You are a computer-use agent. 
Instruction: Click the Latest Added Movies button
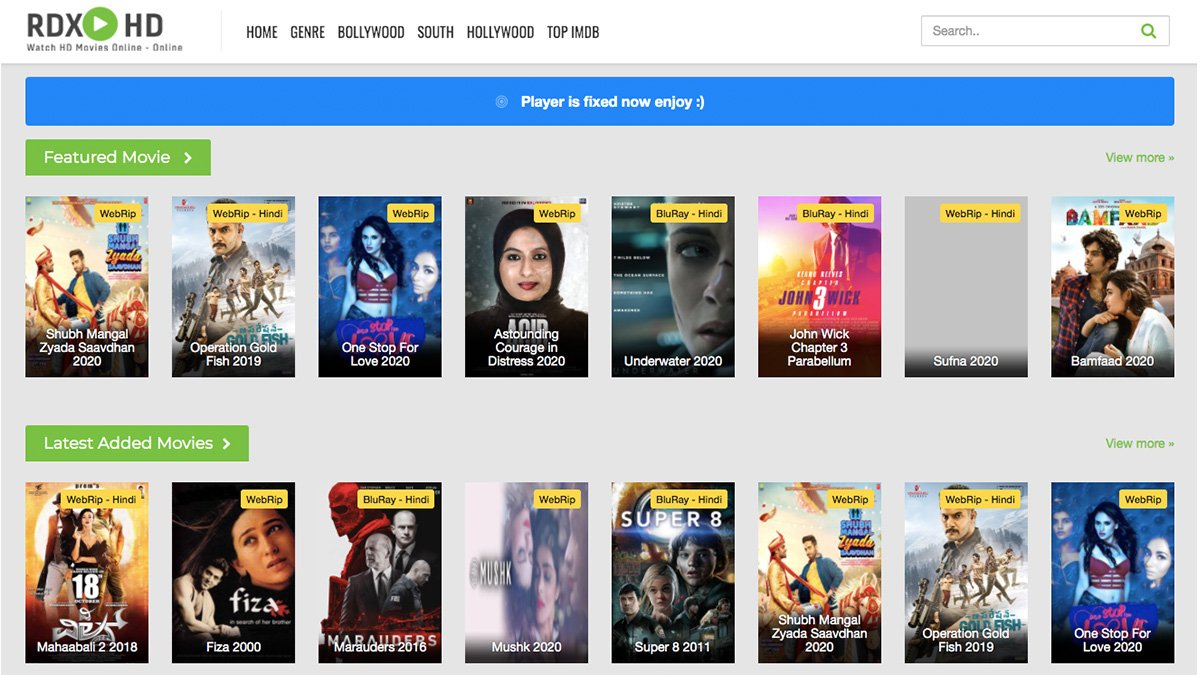(137, 443)
